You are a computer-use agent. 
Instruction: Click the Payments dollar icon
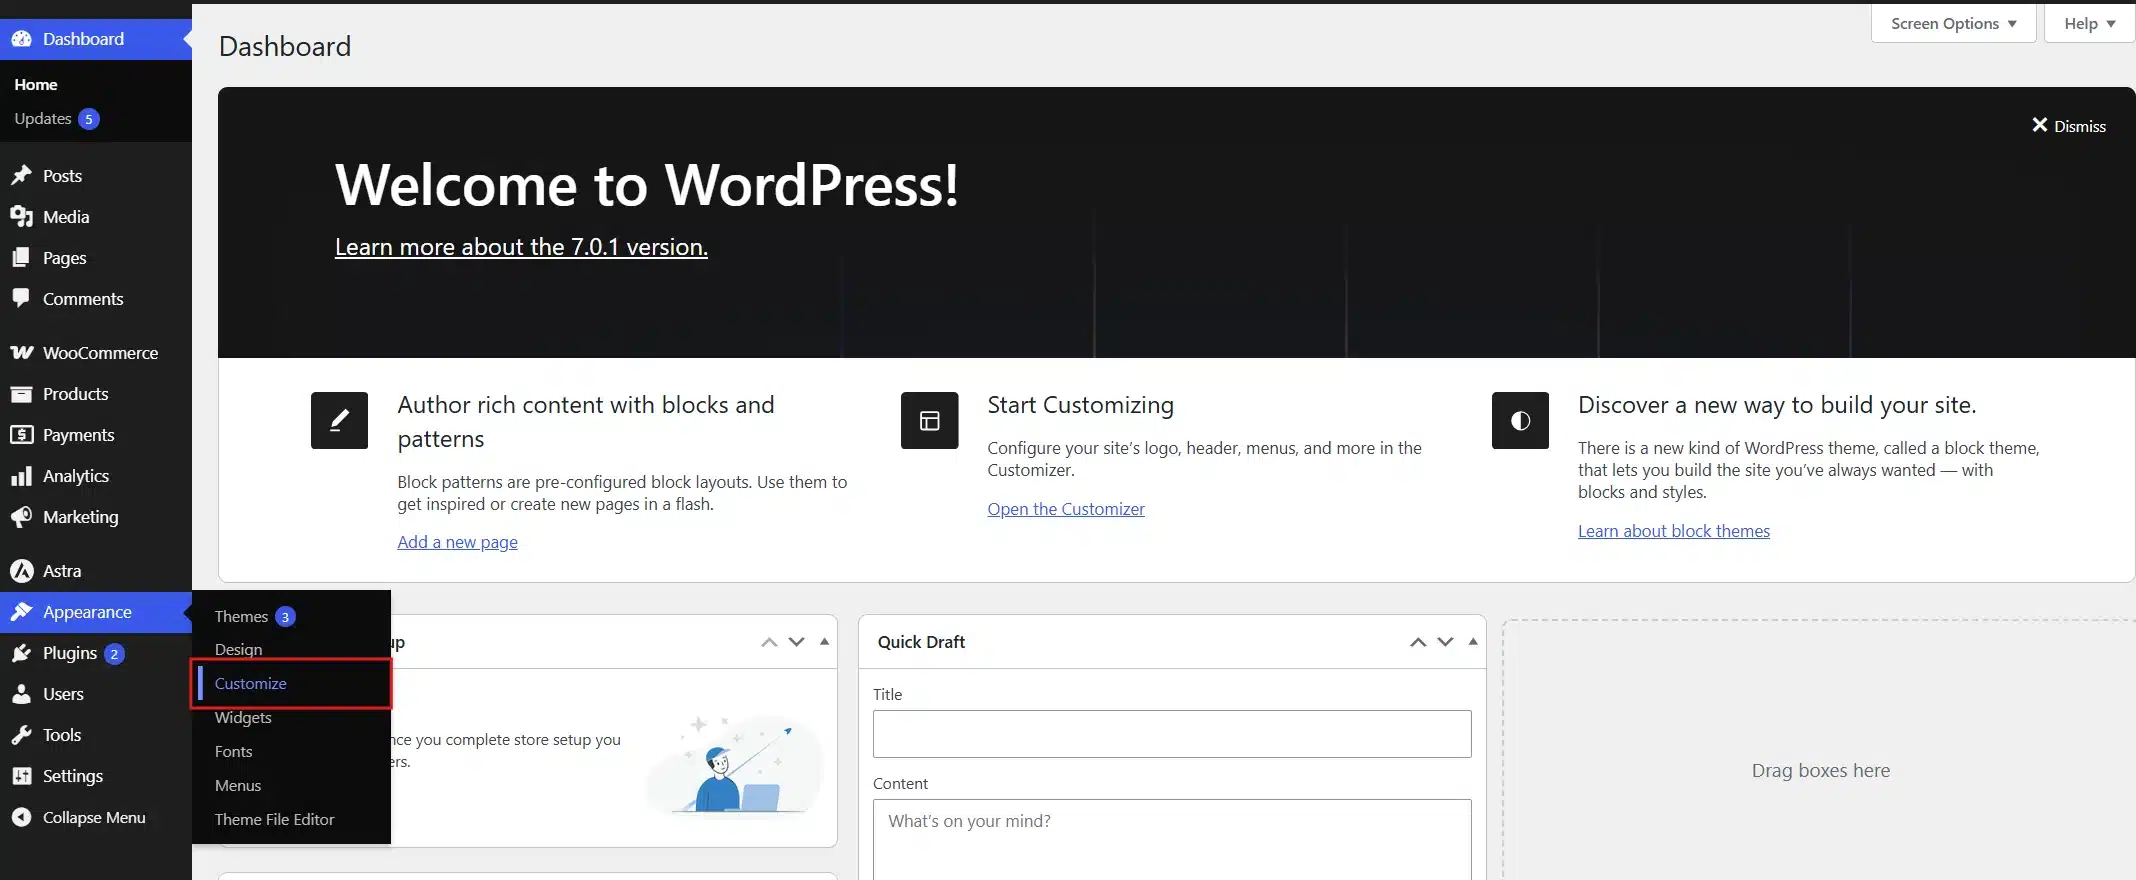coord(22,435)
